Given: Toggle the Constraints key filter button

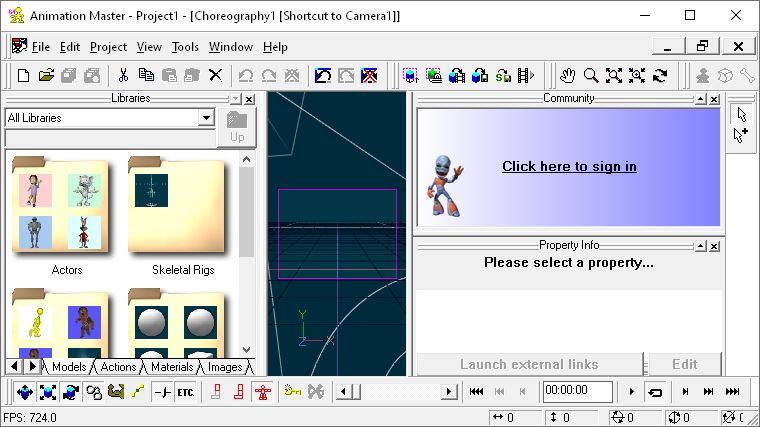Looking at the screenshot, I should click(94, 392).
